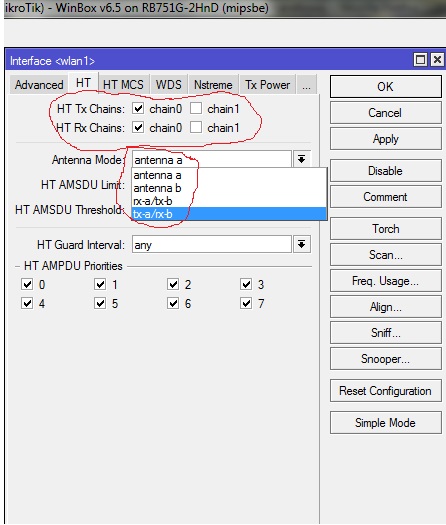Click the Antenna Mode value field
446x525 pixels.
(x=212, y=159)
